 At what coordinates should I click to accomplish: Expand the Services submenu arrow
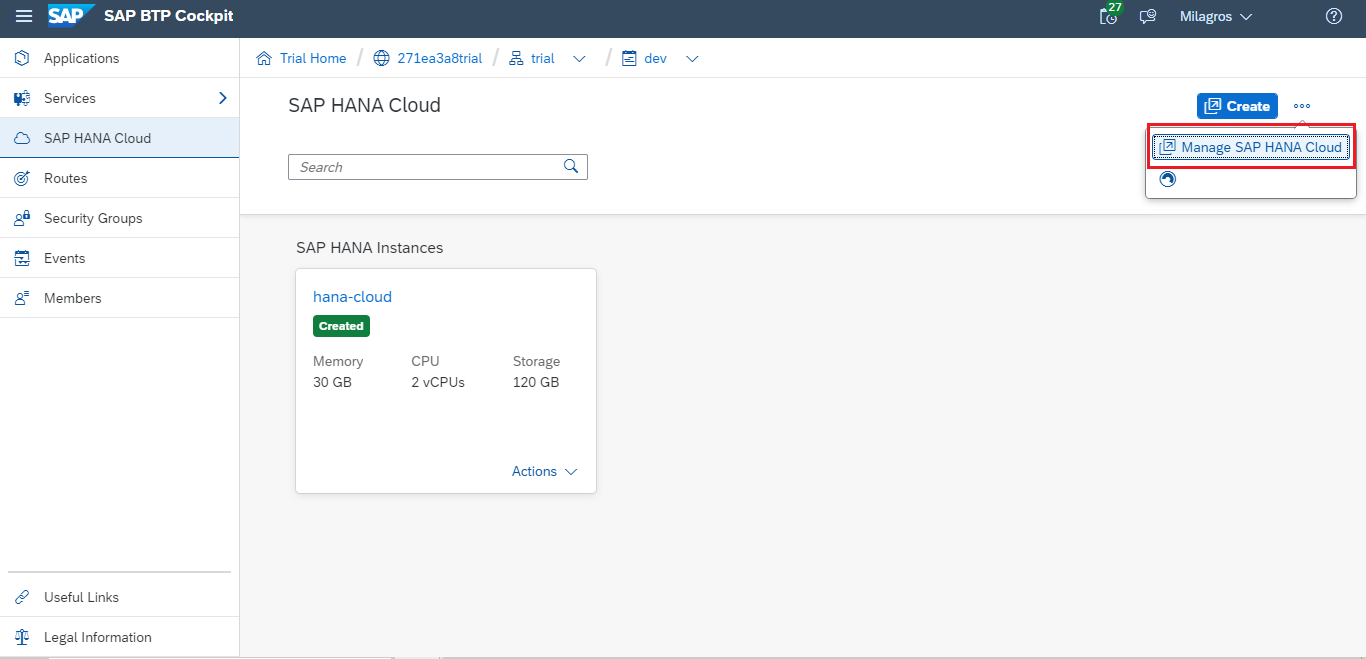[222, 98]
